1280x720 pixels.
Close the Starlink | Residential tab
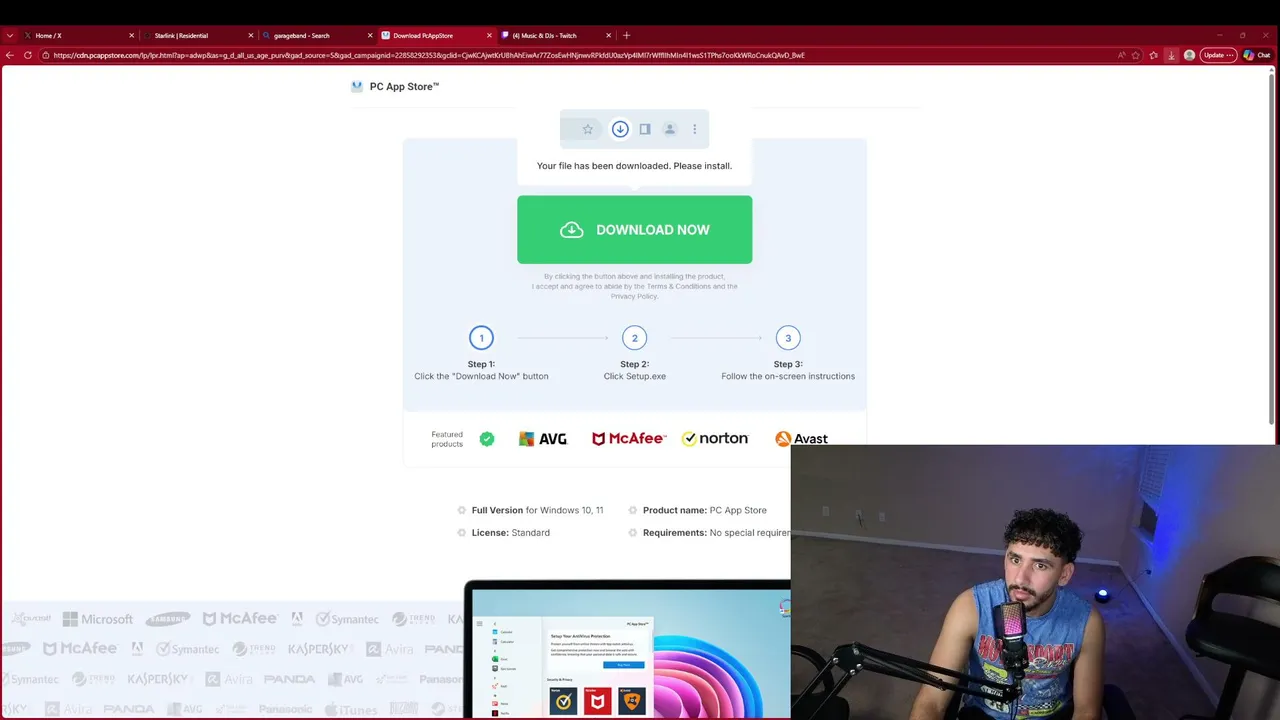point(251,36)
